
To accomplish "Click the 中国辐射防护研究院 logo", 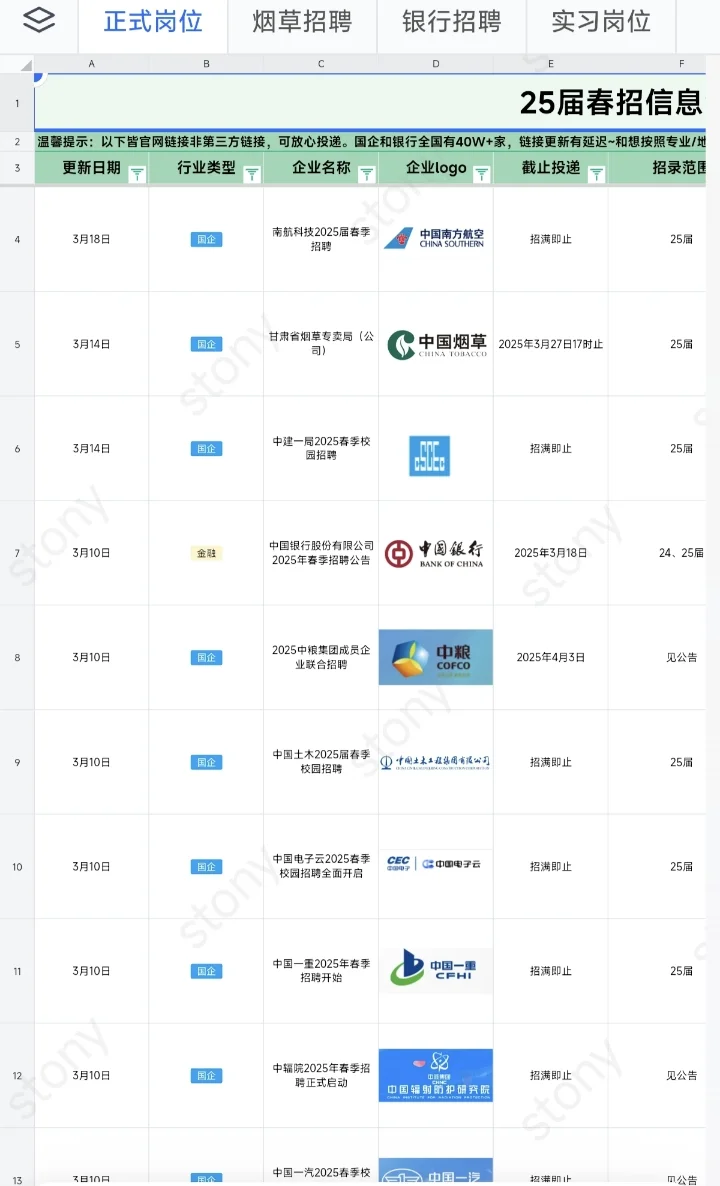I will click(436, 1075).
